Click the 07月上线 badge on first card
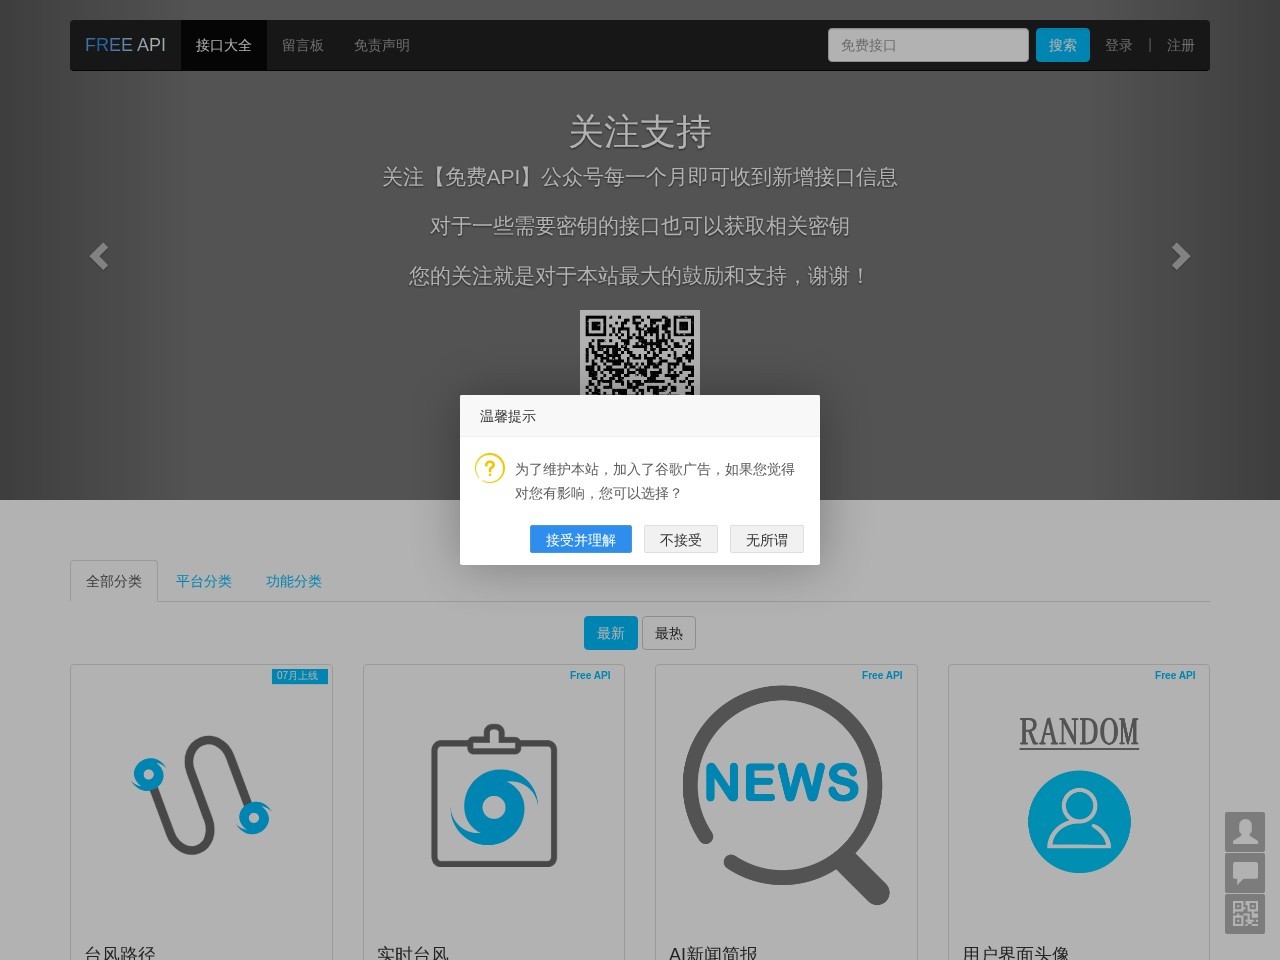Viewport: 1280px width, 960px height. pyautogui.click(x=299, y=676)
